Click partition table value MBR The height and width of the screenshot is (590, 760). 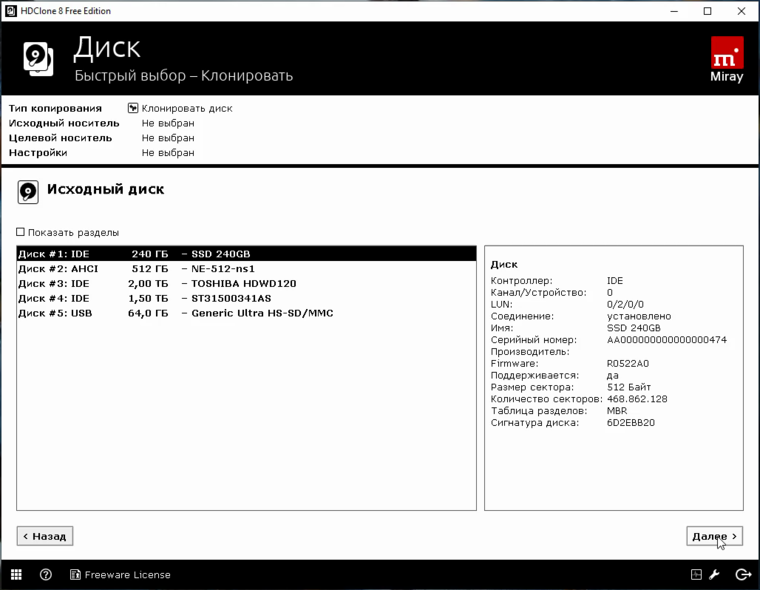617,411
